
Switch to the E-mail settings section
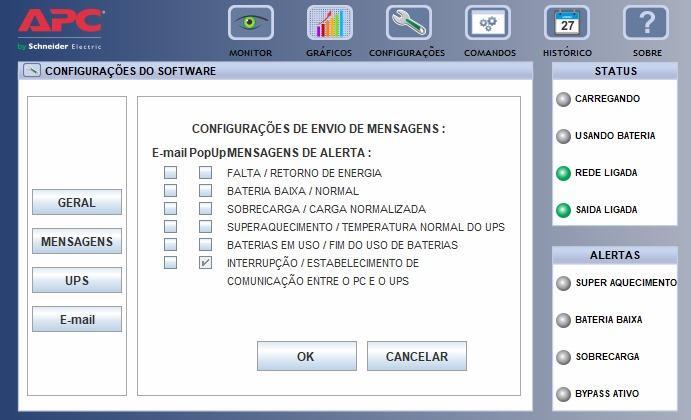pyautogui.click(x=77, y=319)
